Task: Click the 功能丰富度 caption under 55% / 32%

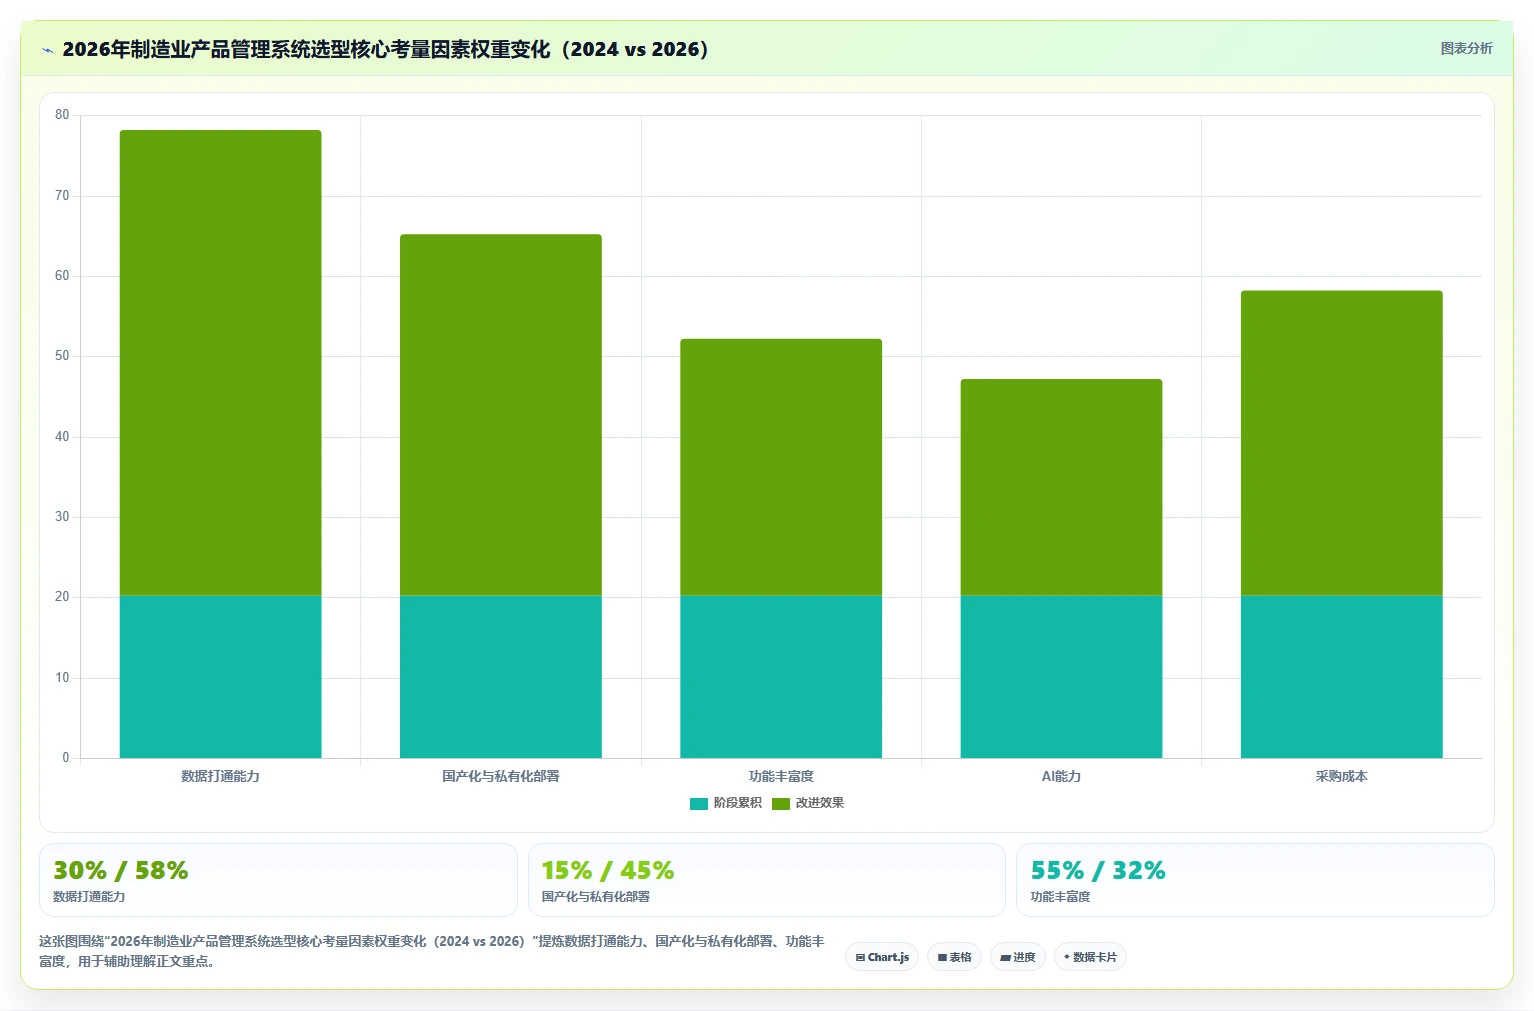Action: 1061,897
